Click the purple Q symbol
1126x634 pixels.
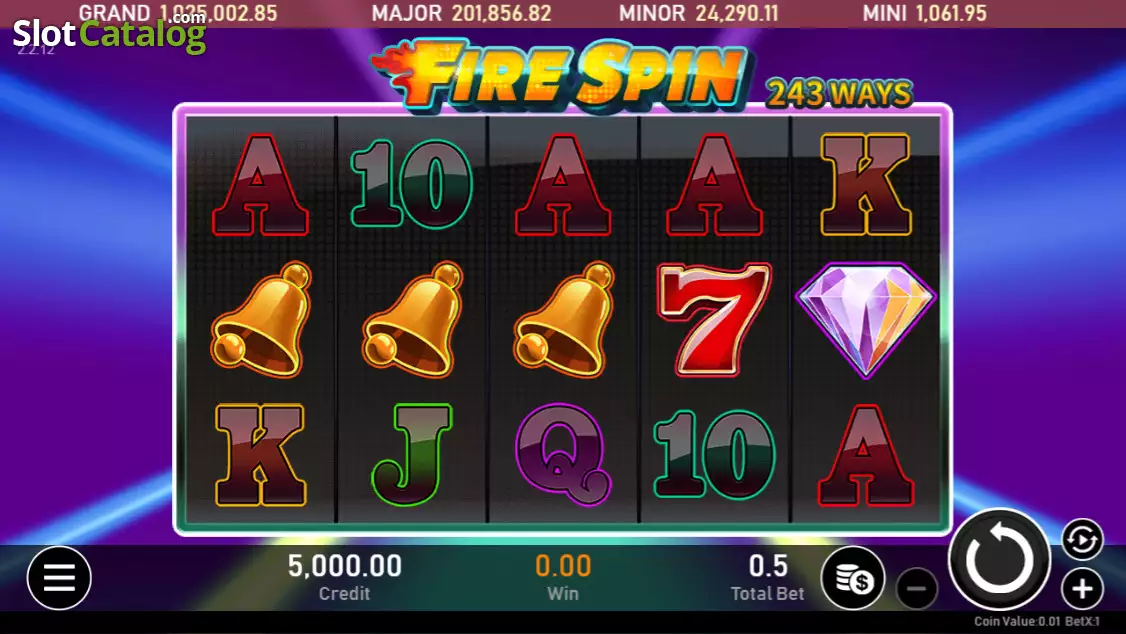click(x=563, y=454)
